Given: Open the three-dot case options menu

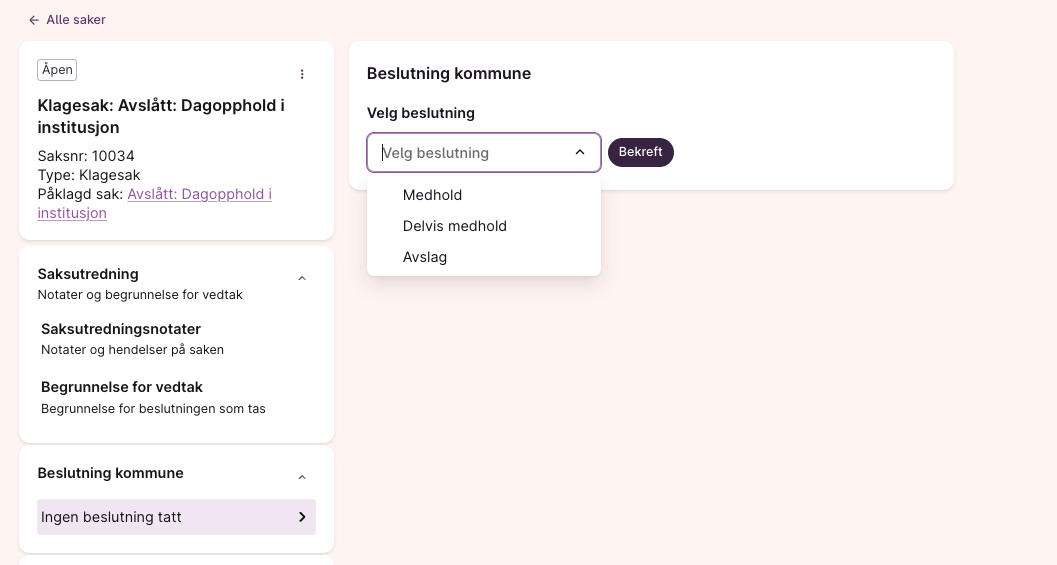Looking at the screenshot, I should pos(302,74).
